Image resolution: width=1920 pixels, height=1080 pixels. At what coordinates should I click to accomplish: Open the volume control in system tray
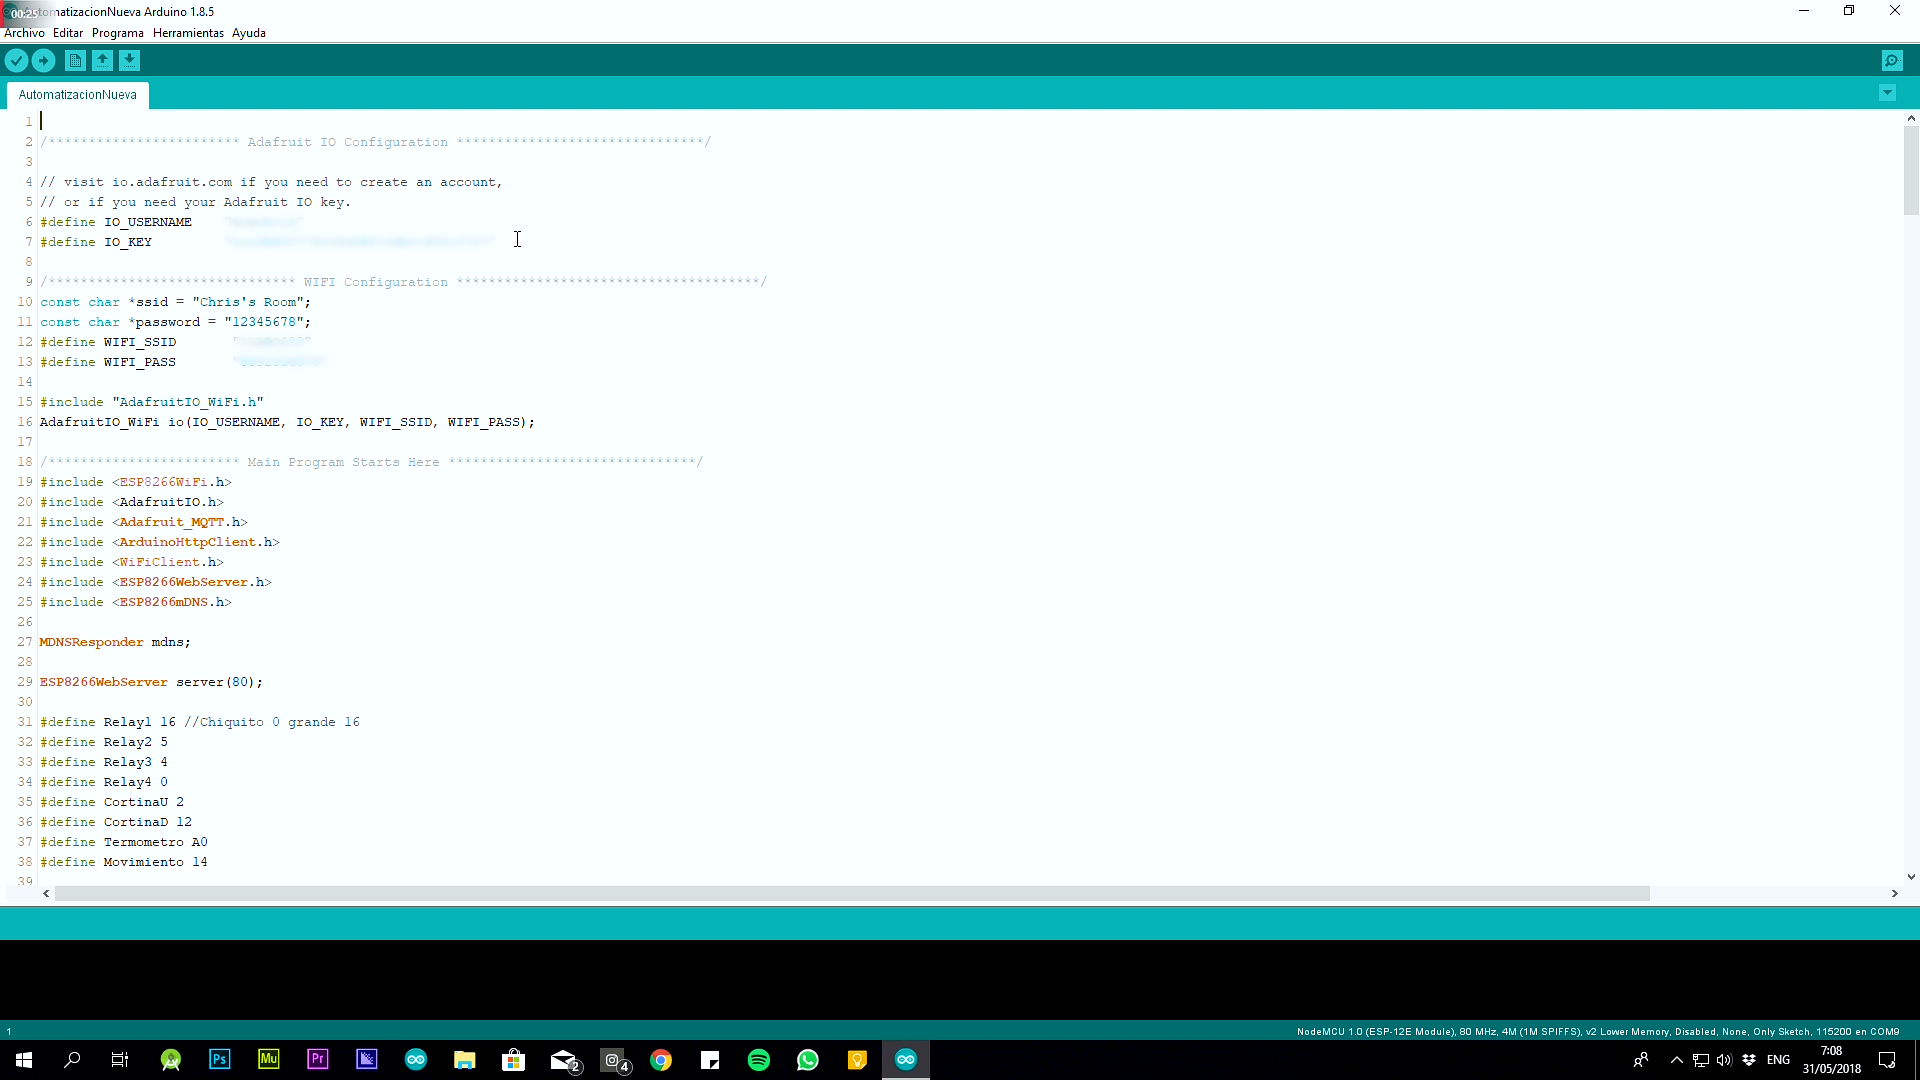coord(1724,1060)
